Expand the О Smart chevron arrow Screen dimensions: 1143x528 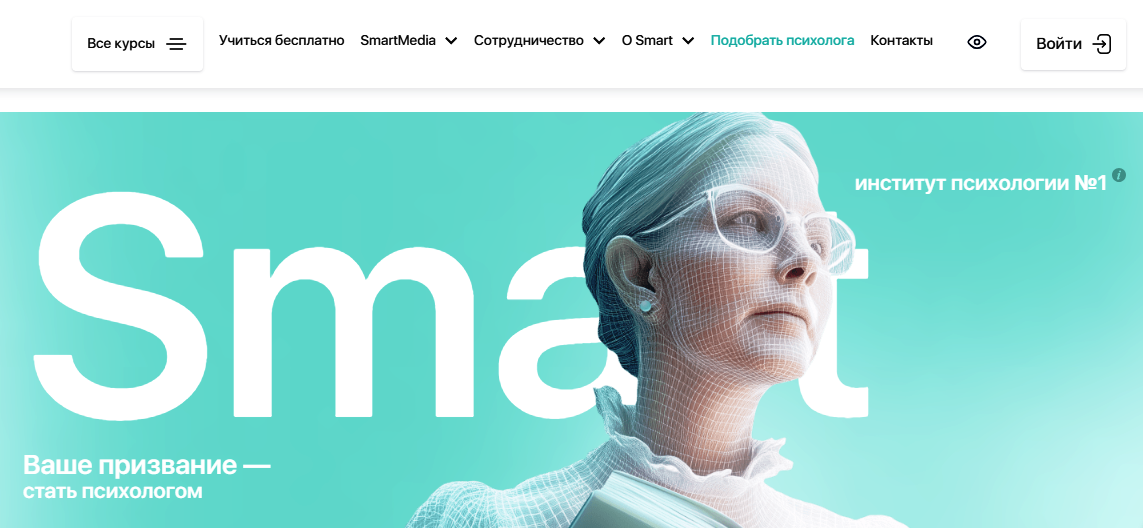click(688, 41)
